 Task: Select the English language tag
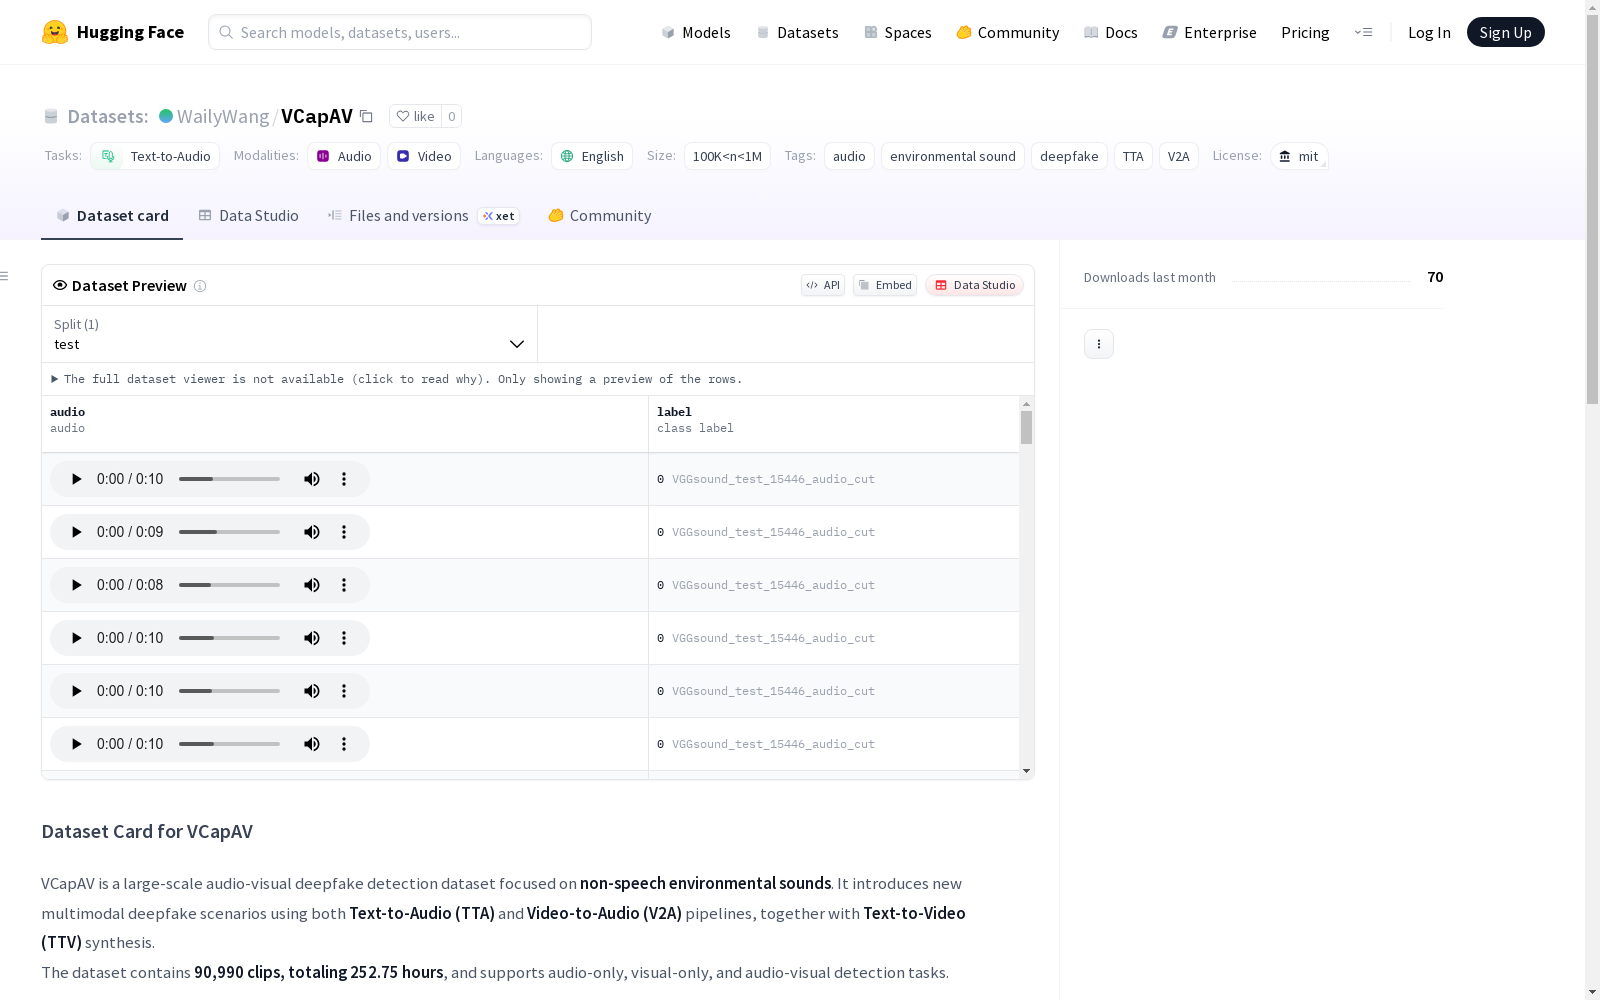click(x=592, y=156)
